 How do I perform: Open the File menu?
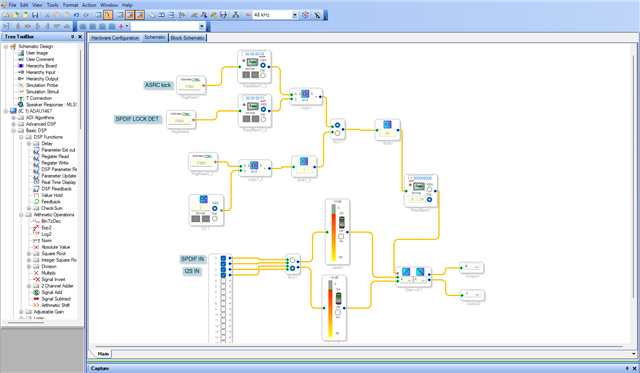point(12,5)
